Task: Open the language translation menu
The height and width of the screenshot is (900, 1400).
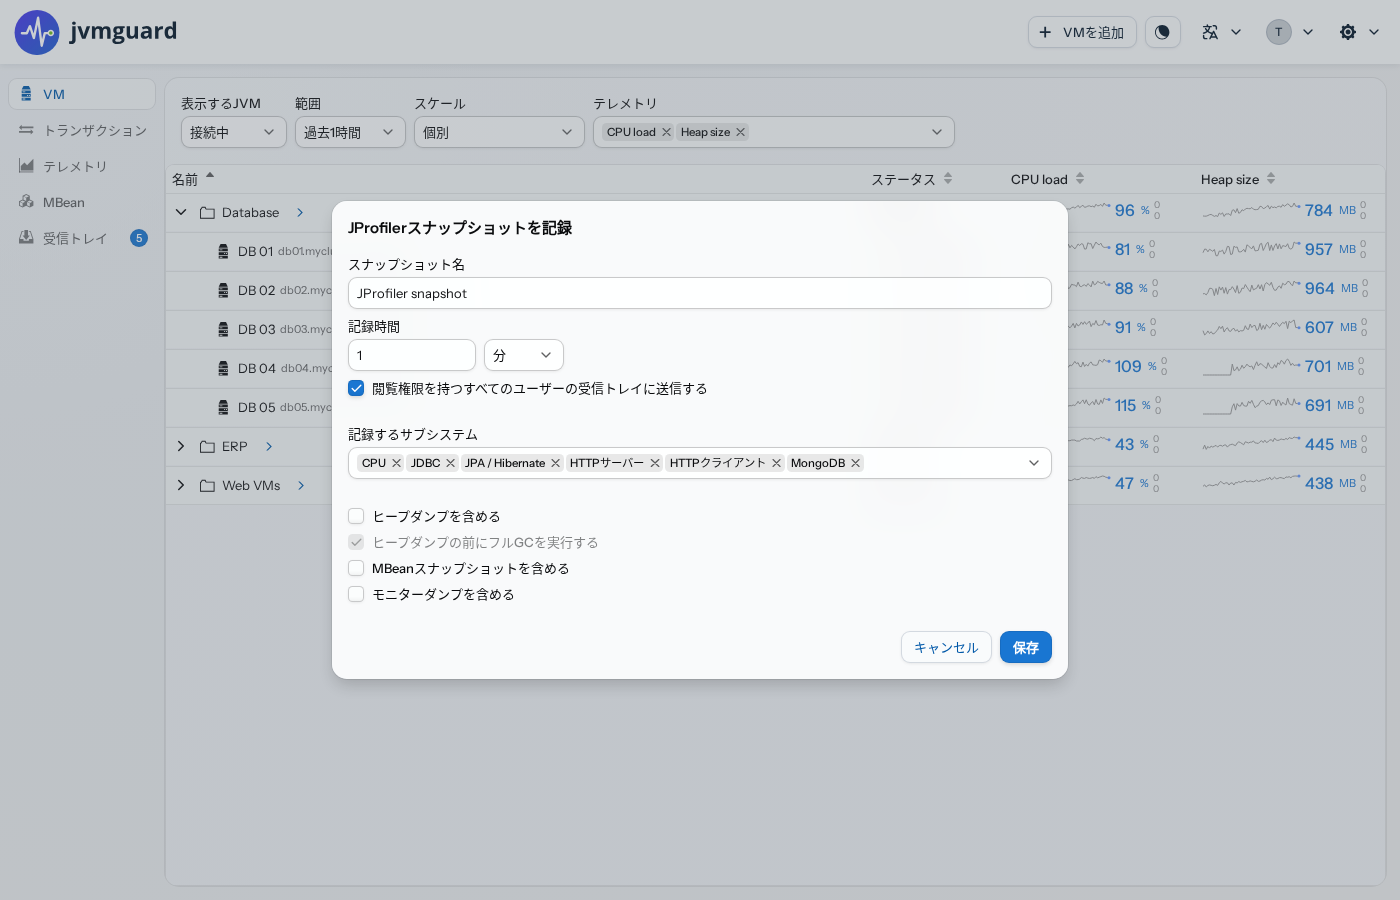Action: 1222,32
